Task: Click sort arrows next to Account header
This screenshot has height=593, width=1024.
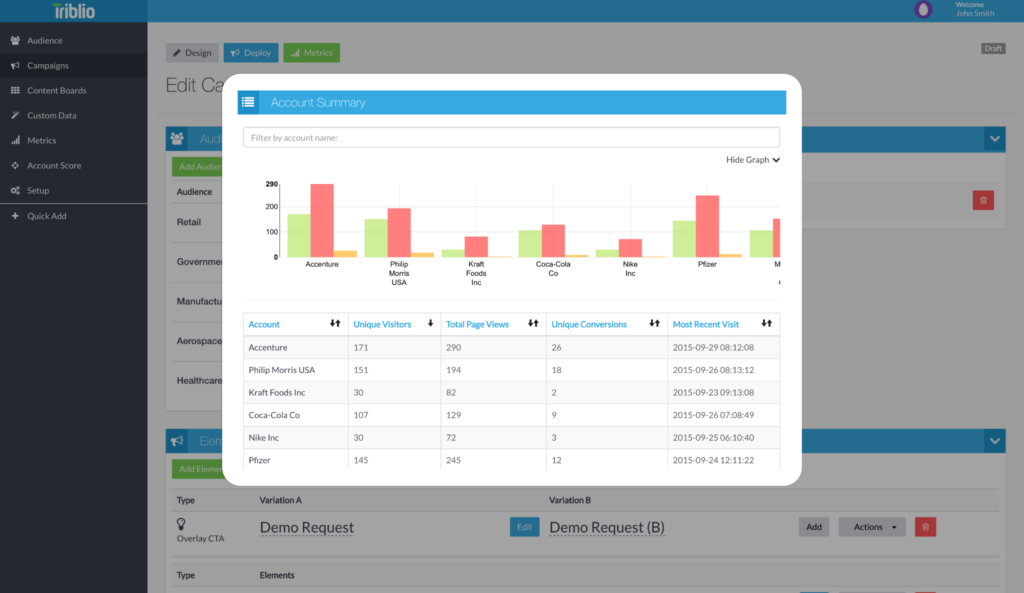Action: coord(335,323)
